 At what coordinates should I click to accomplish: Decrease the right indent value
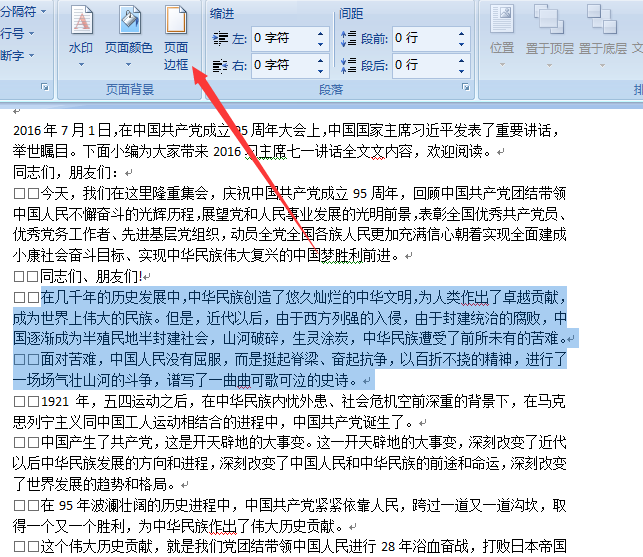click(320, 71)
